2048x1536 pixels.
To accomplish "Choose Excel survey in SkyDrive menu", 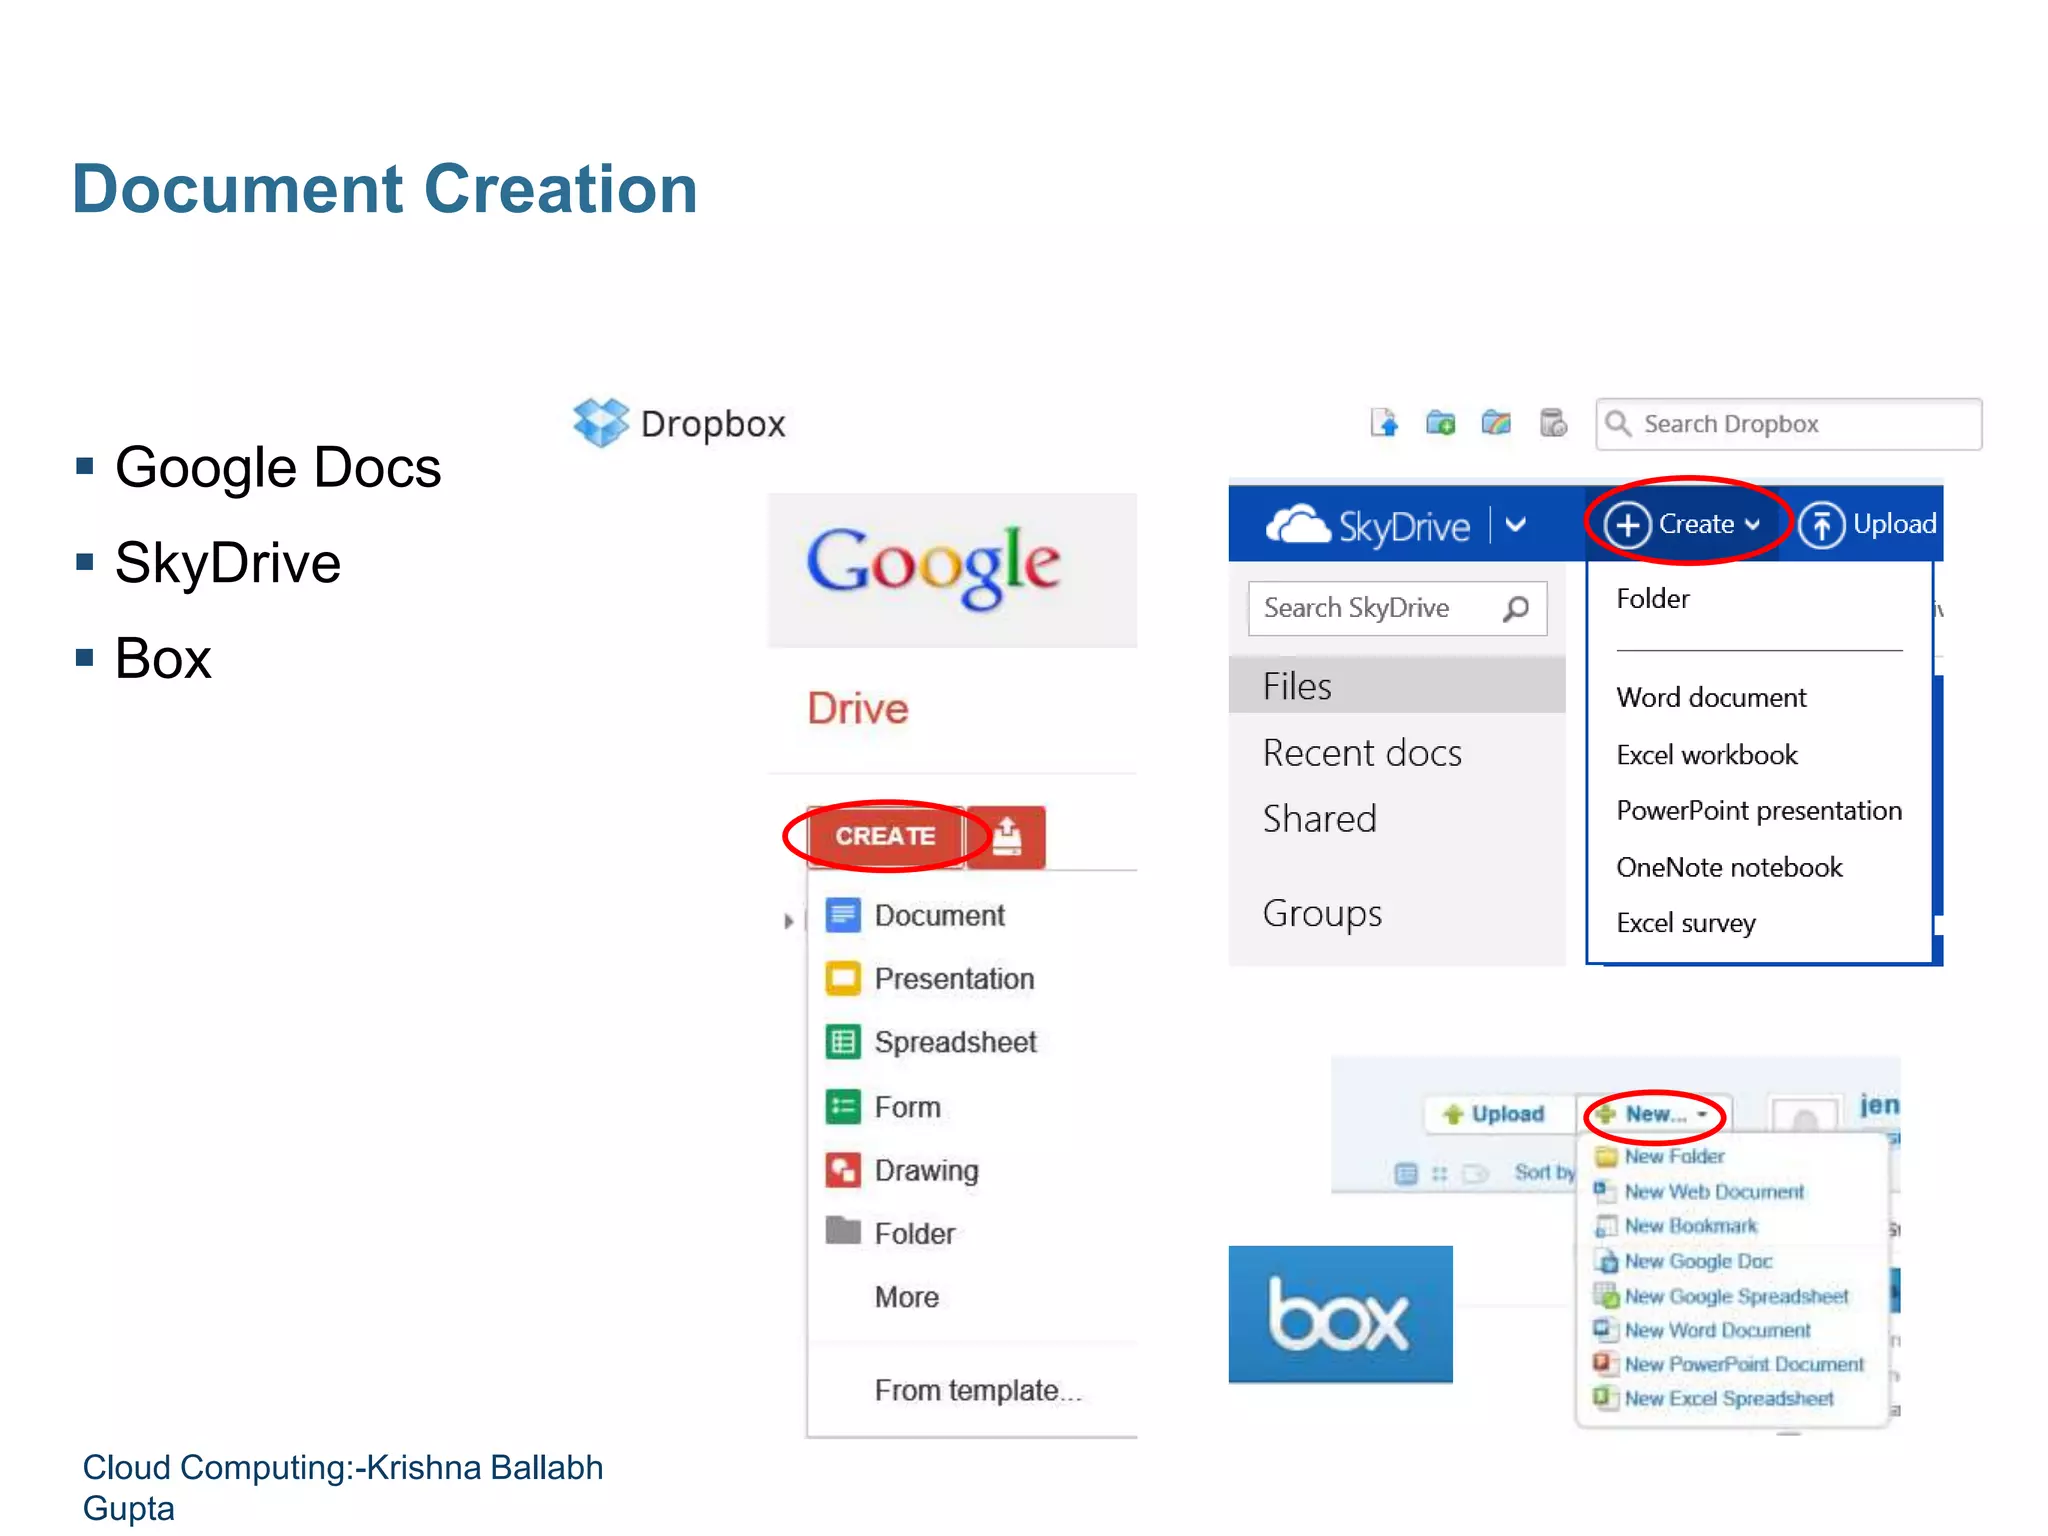I will click(1686, 923).
